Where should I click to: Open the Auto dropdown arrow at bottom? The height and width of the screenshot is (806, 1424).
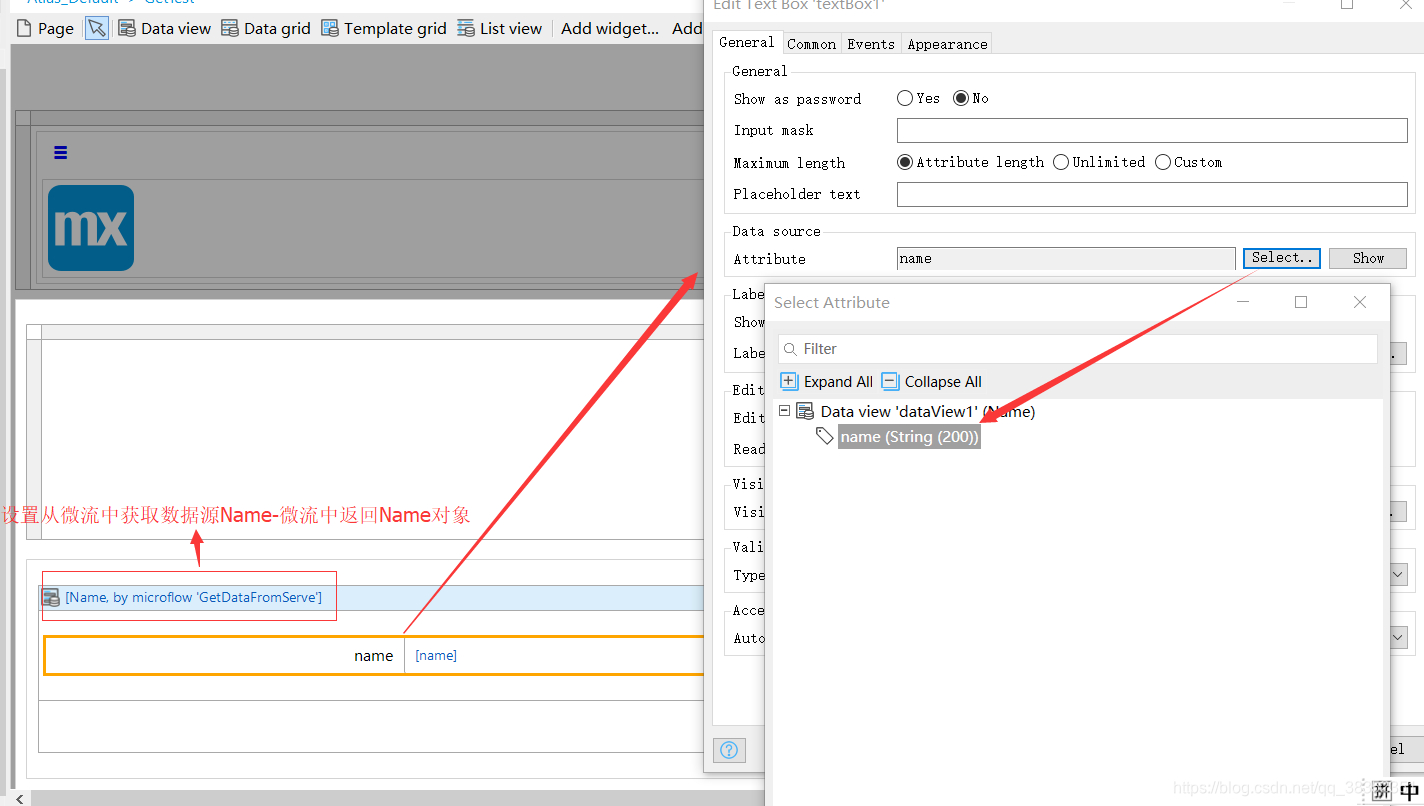(1398, 637)
